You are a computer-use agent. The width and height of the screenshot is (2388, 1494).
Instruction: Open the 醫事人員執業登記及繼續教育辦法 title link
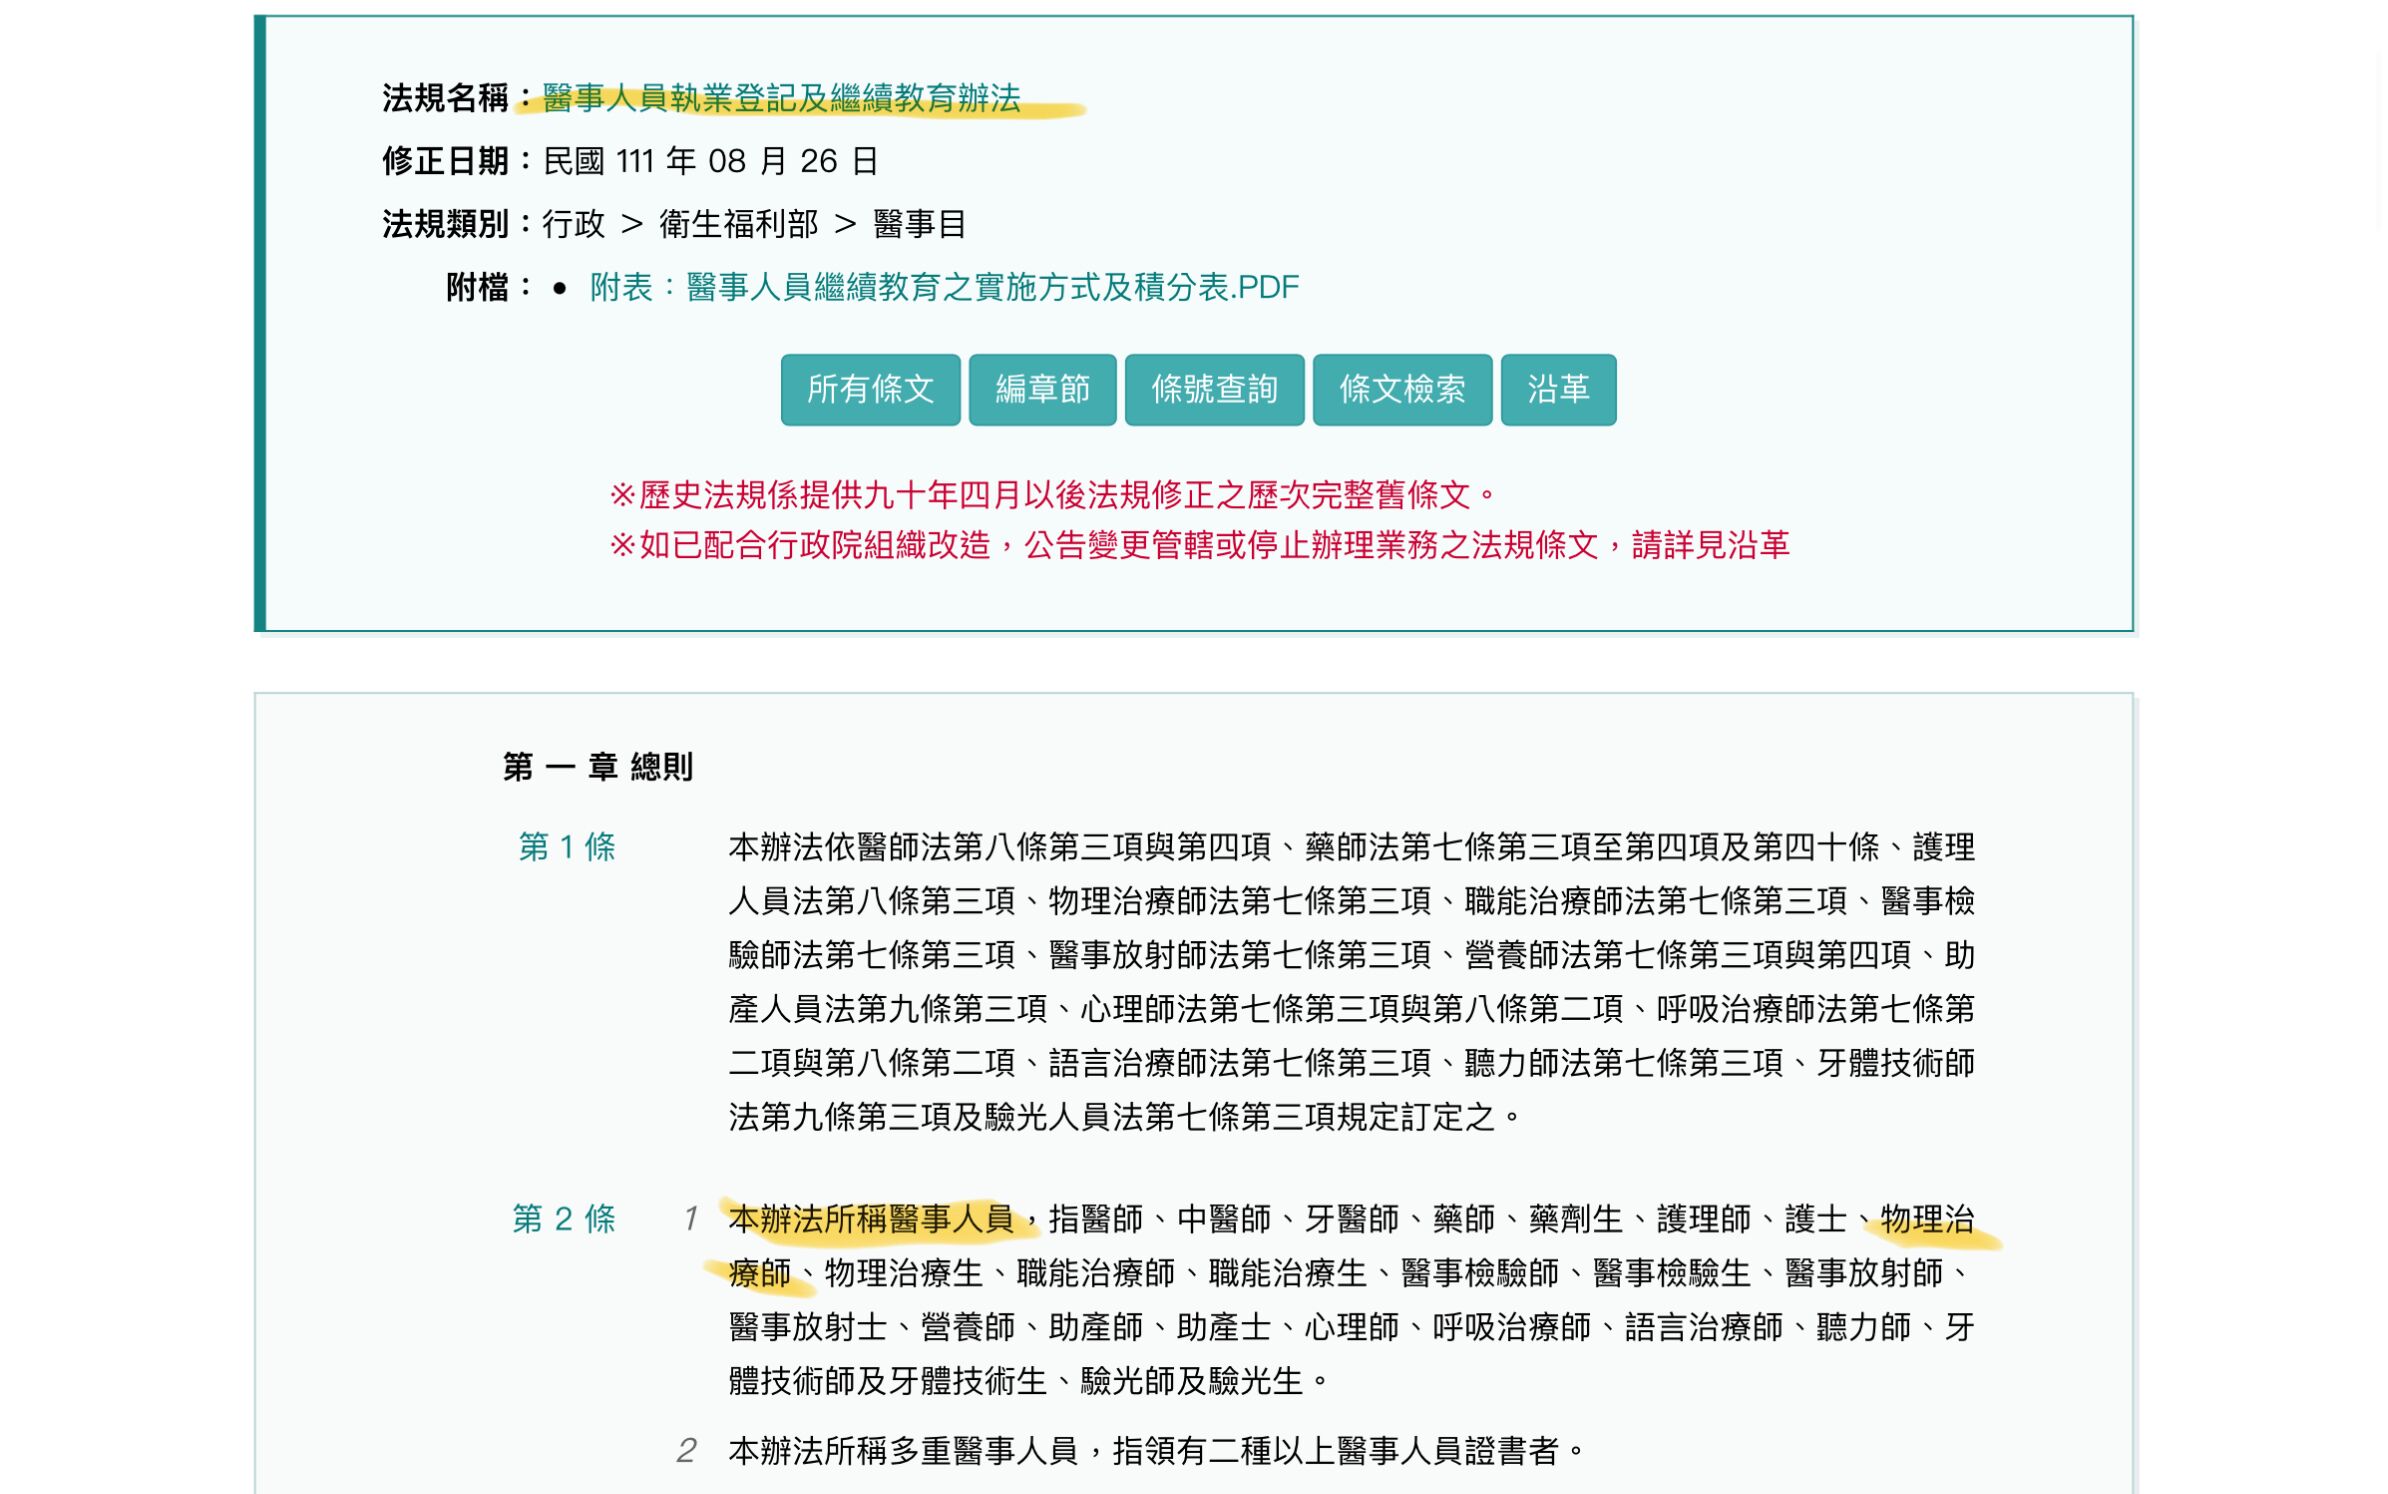(x=781, y=98)
